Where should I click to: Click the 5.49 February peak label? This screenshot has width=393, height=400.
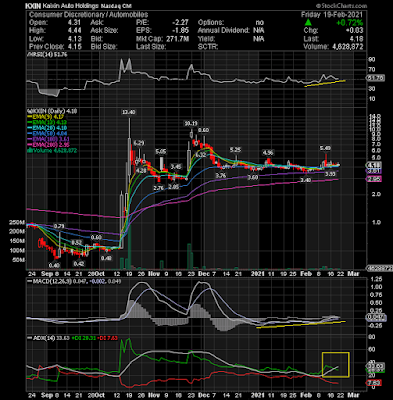point(325,148)
